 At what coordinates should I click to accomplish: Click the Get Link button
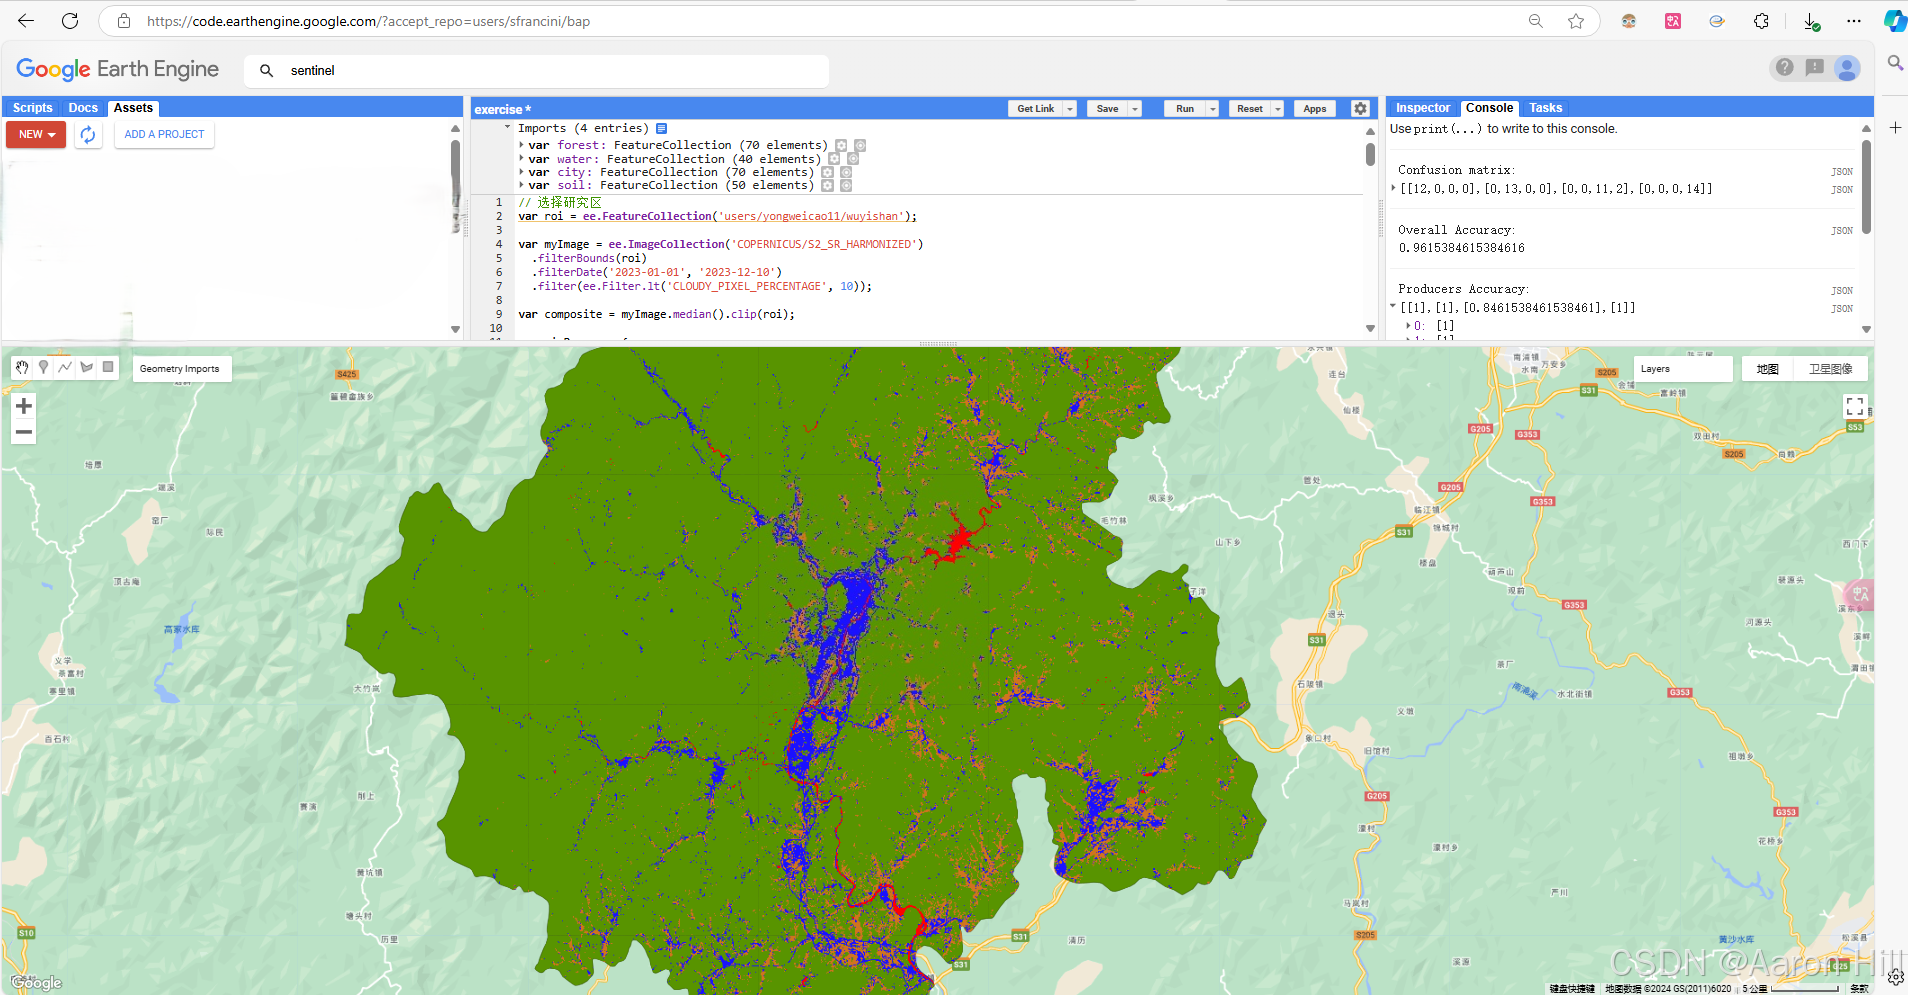[x=1035, y=109]
